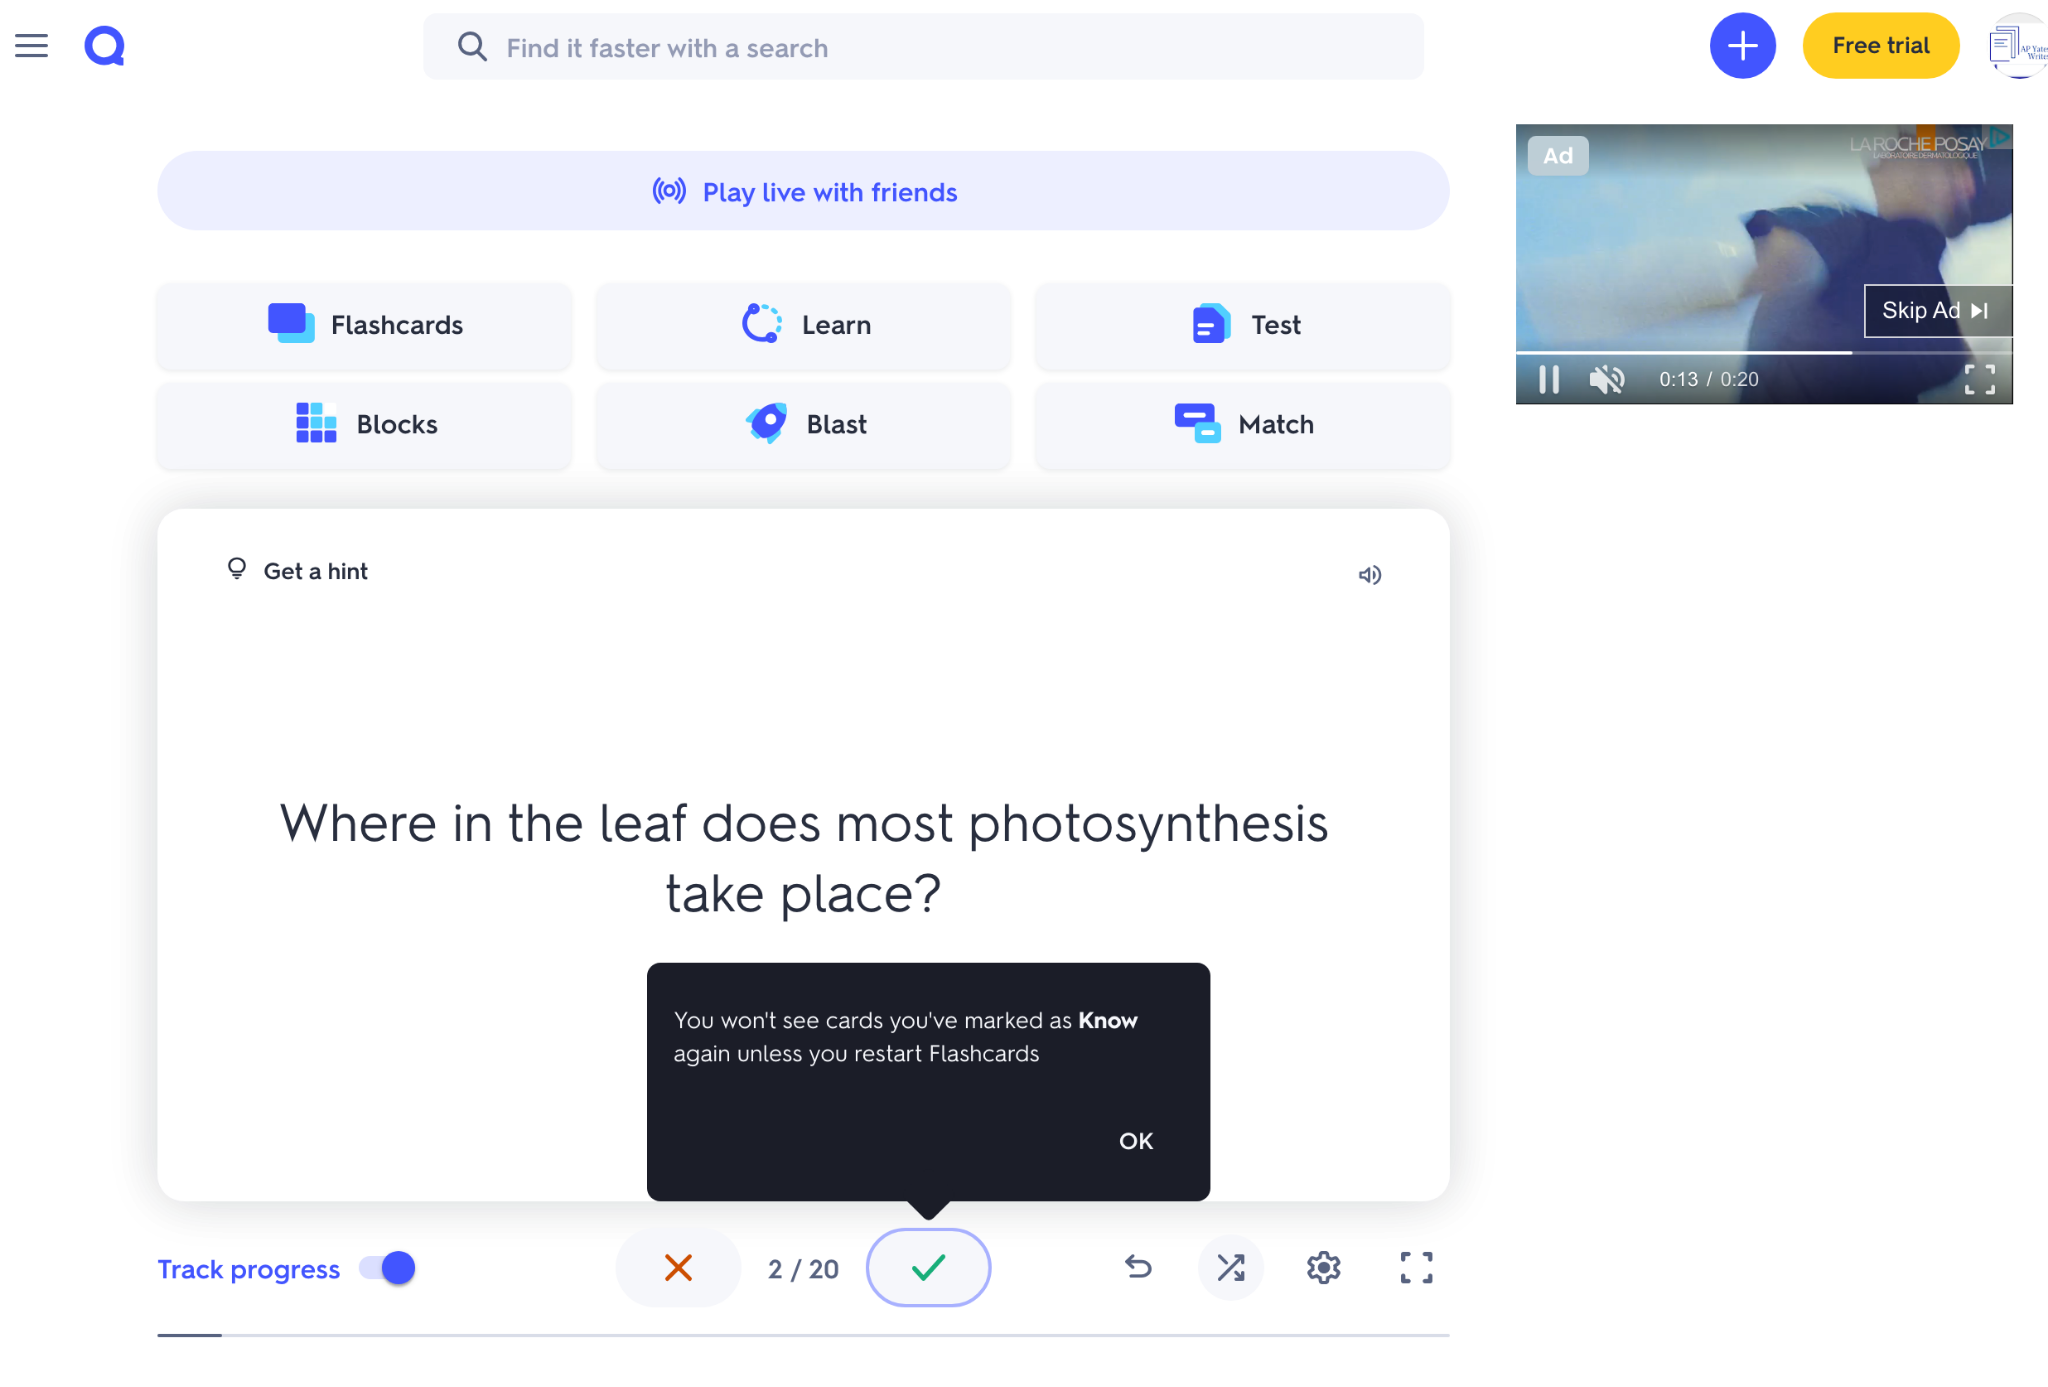The height and width of the screenshot is (1387, 2048).
Task: Click the AdChoices icon on ad
Action: [2000, 136]
